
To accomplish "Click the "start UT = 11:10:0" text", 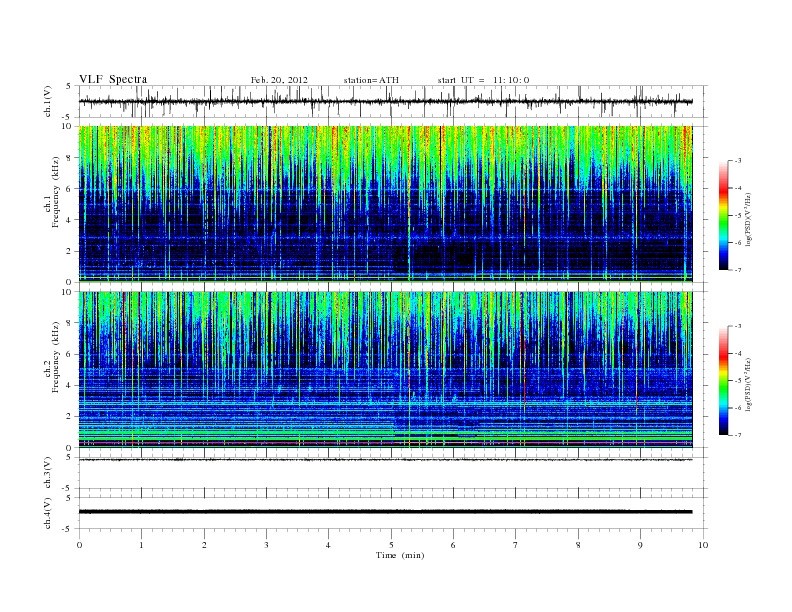I will coord(483,80).
